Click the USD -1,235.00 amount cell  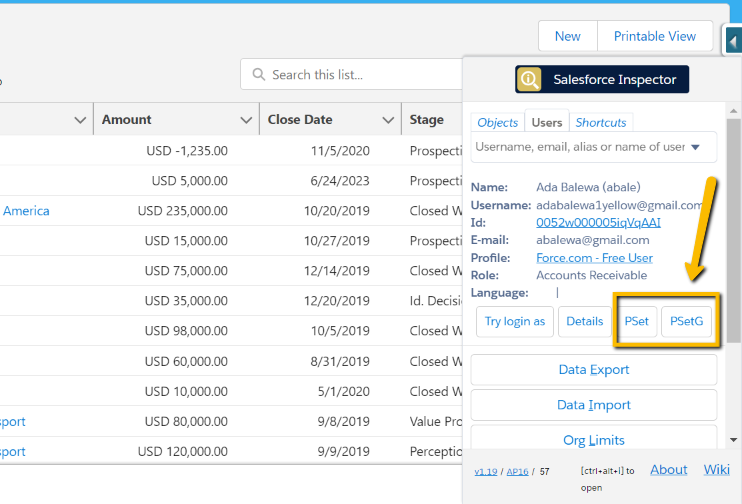click(x=187, y=151)
